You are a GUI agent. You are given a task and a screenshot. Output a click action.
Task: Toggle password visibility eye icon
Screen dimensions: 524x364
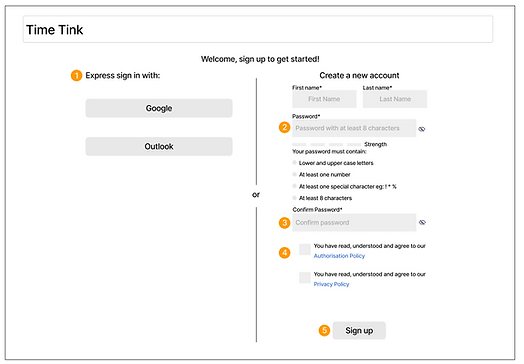pyautogui.click(x=422, y=129)
